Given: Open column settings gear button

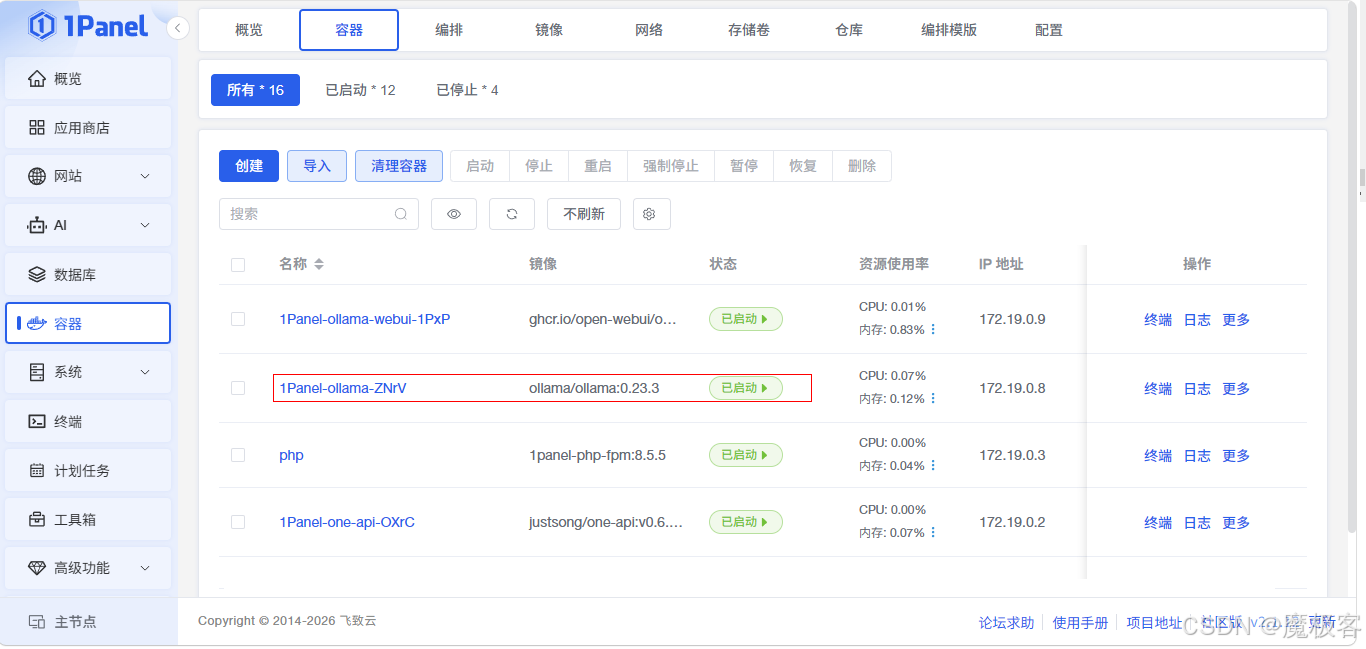Looking at the screenshot, I should tap(651, 214).
